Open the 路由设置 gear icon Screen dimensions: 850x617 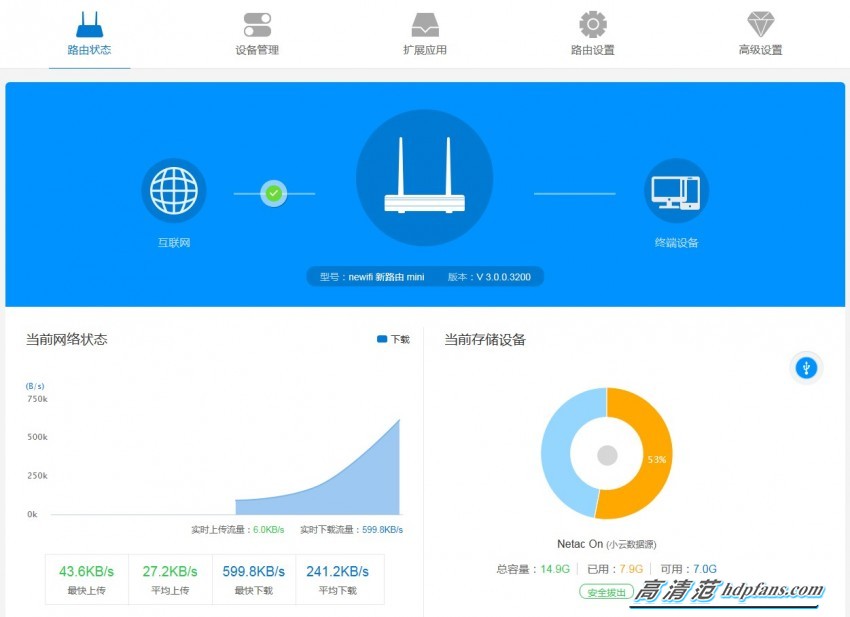tap(594, 22)
